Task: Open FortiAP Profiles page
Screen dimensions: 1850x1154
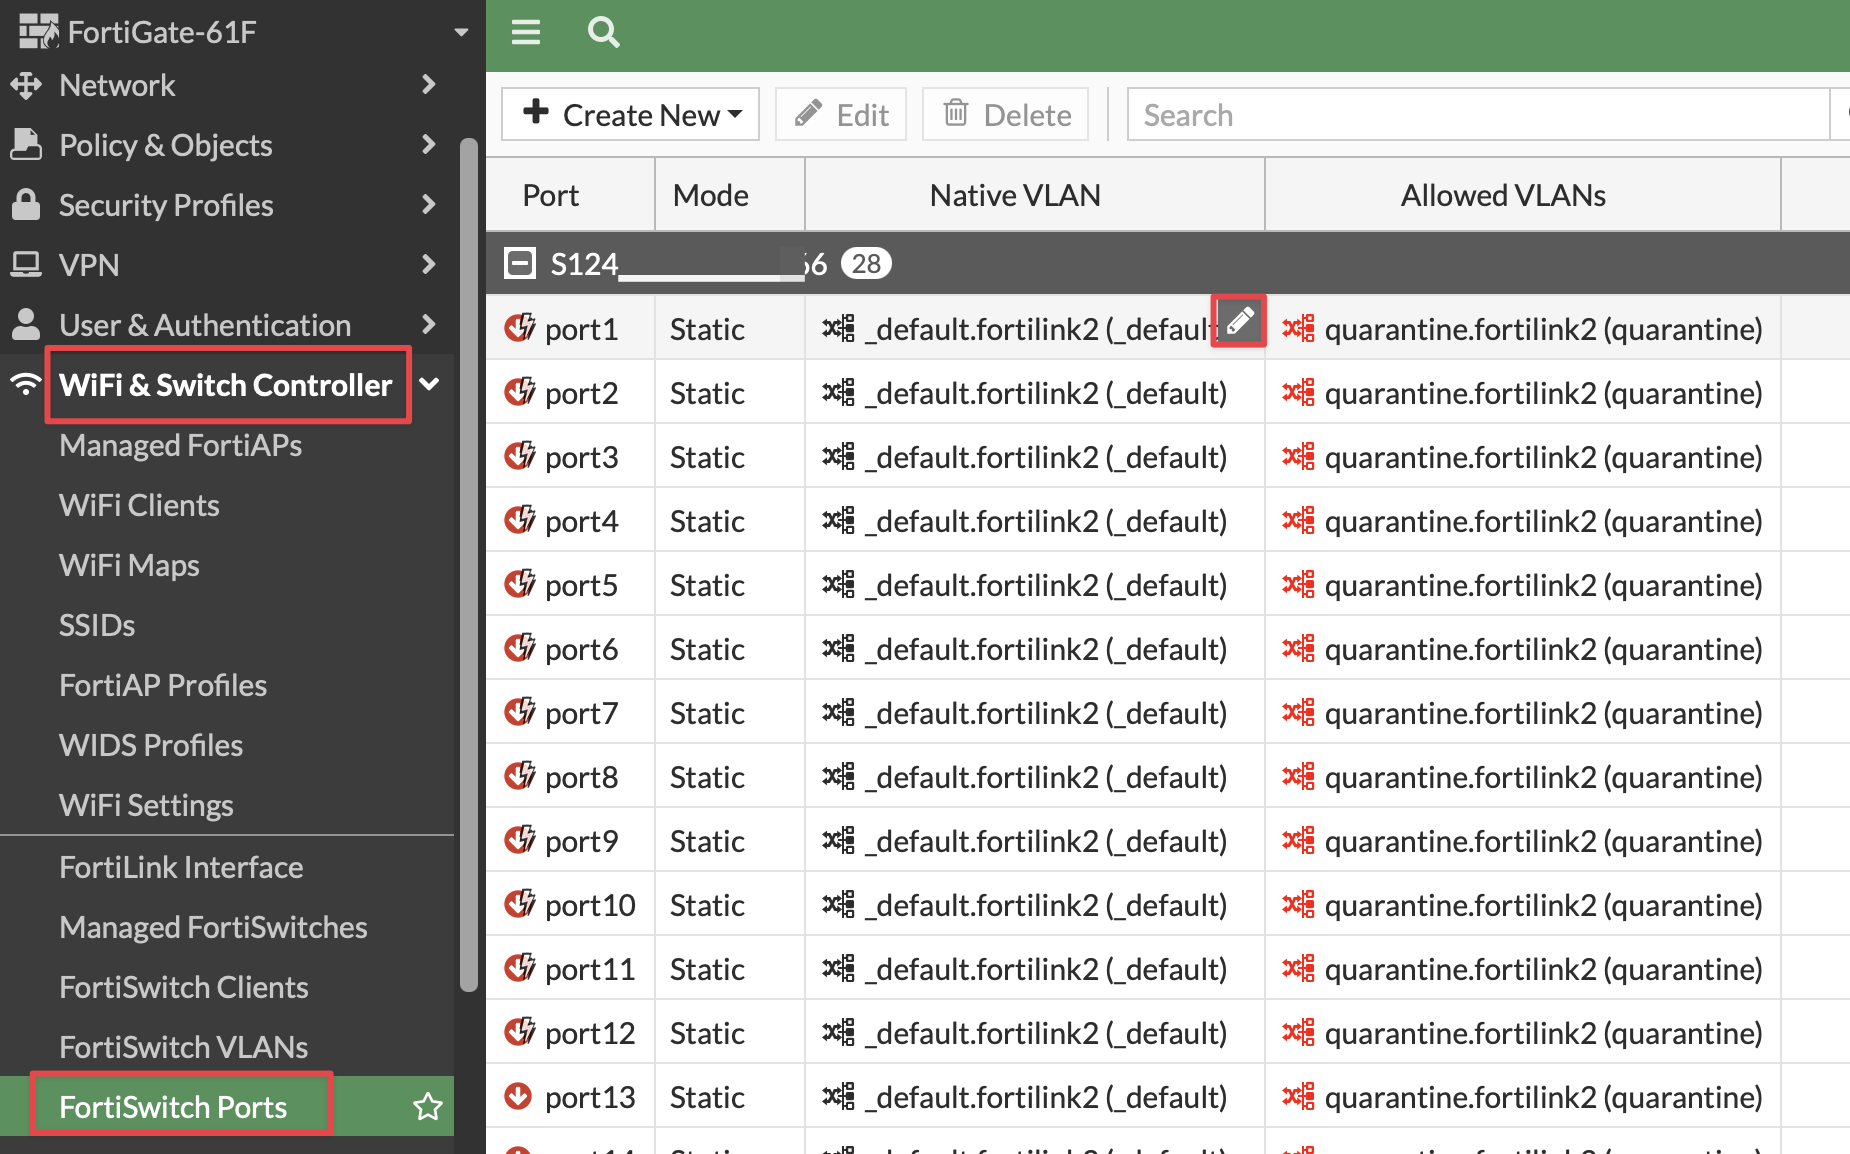Action: pyautogui.click(x=163, y=685)
